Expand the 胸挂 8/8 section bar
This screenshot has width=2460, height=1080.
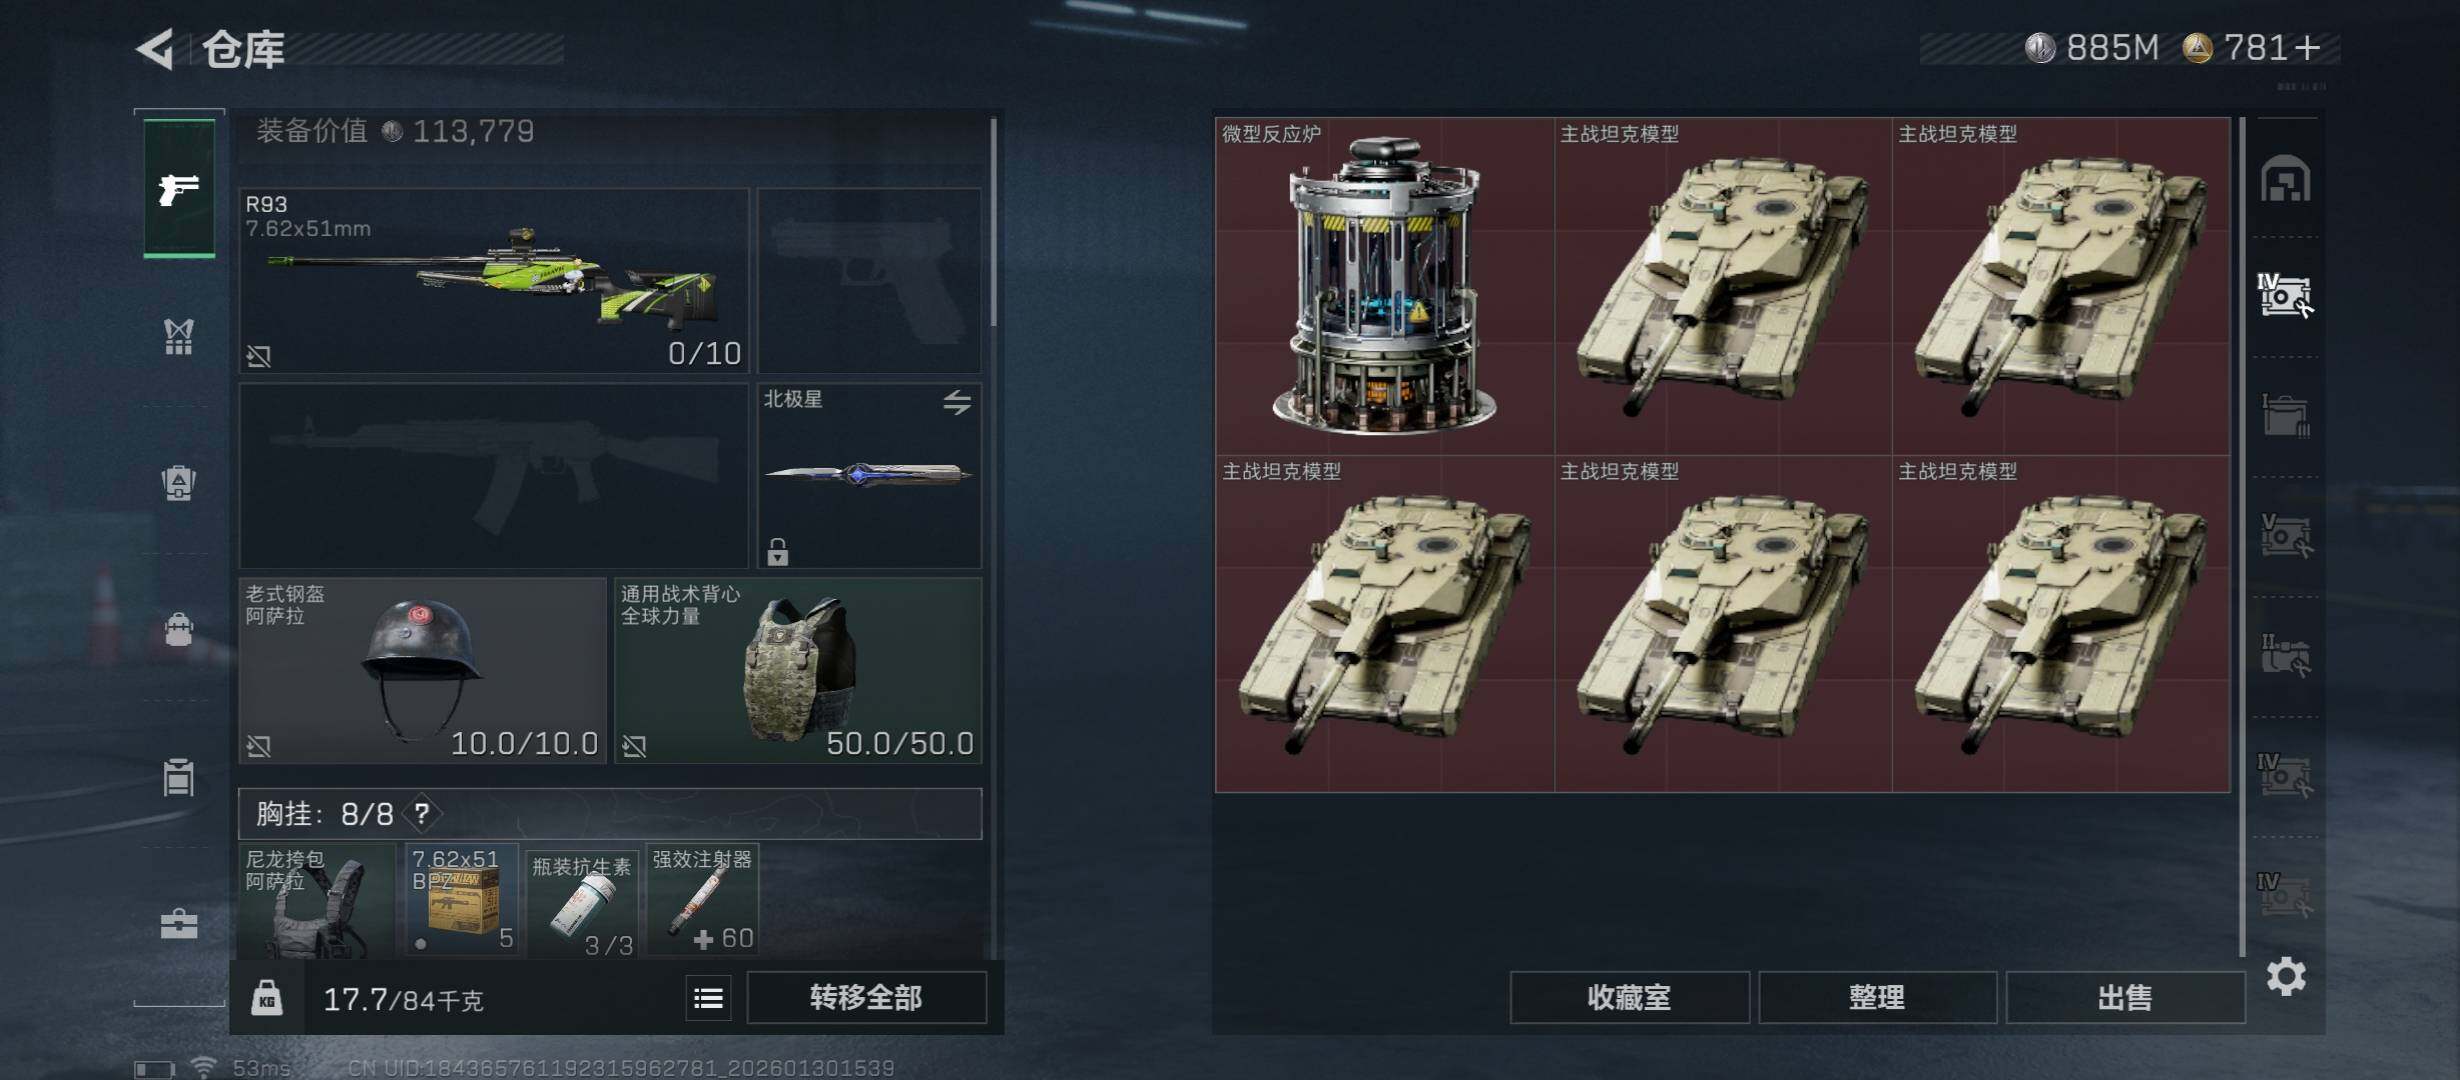610,814
